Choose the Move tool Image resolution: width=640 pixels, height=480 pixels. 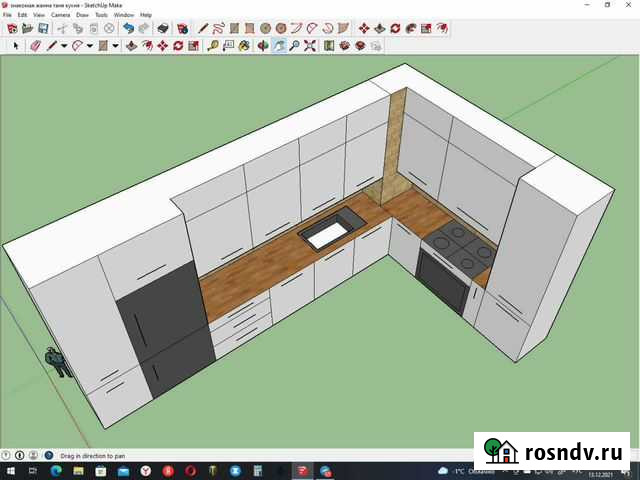point(162,45)
